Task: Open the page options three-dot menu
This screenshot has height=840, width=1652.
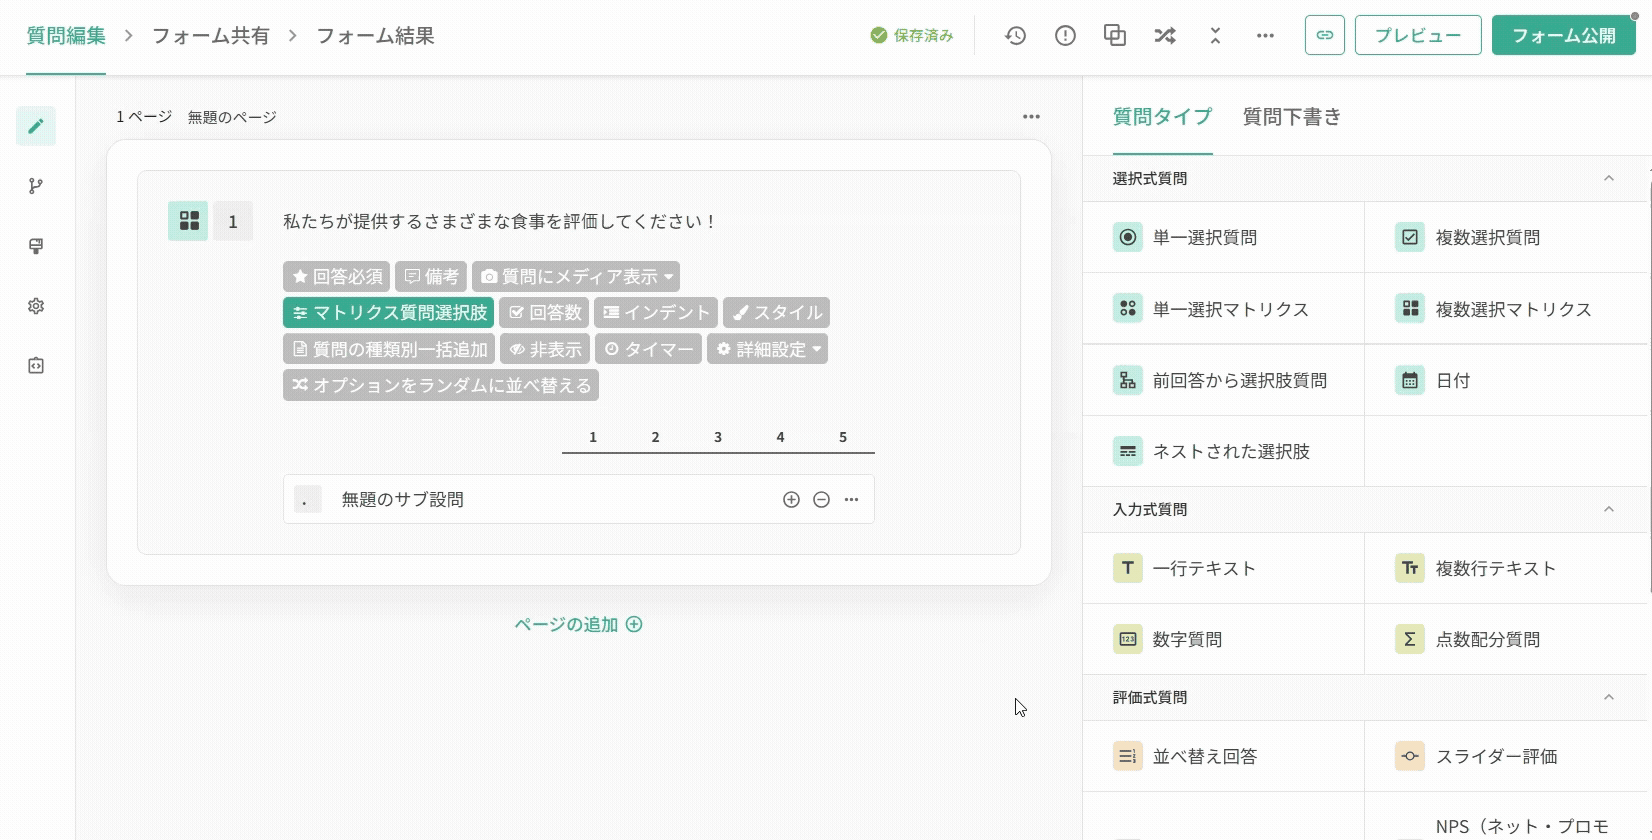Action: (1031, 117)
